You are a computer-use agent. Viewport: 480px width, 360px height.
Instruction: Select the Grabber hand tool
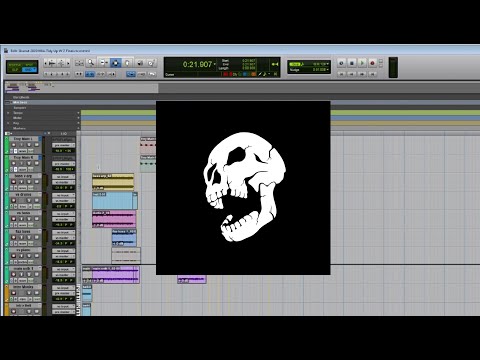pos(127,63)
